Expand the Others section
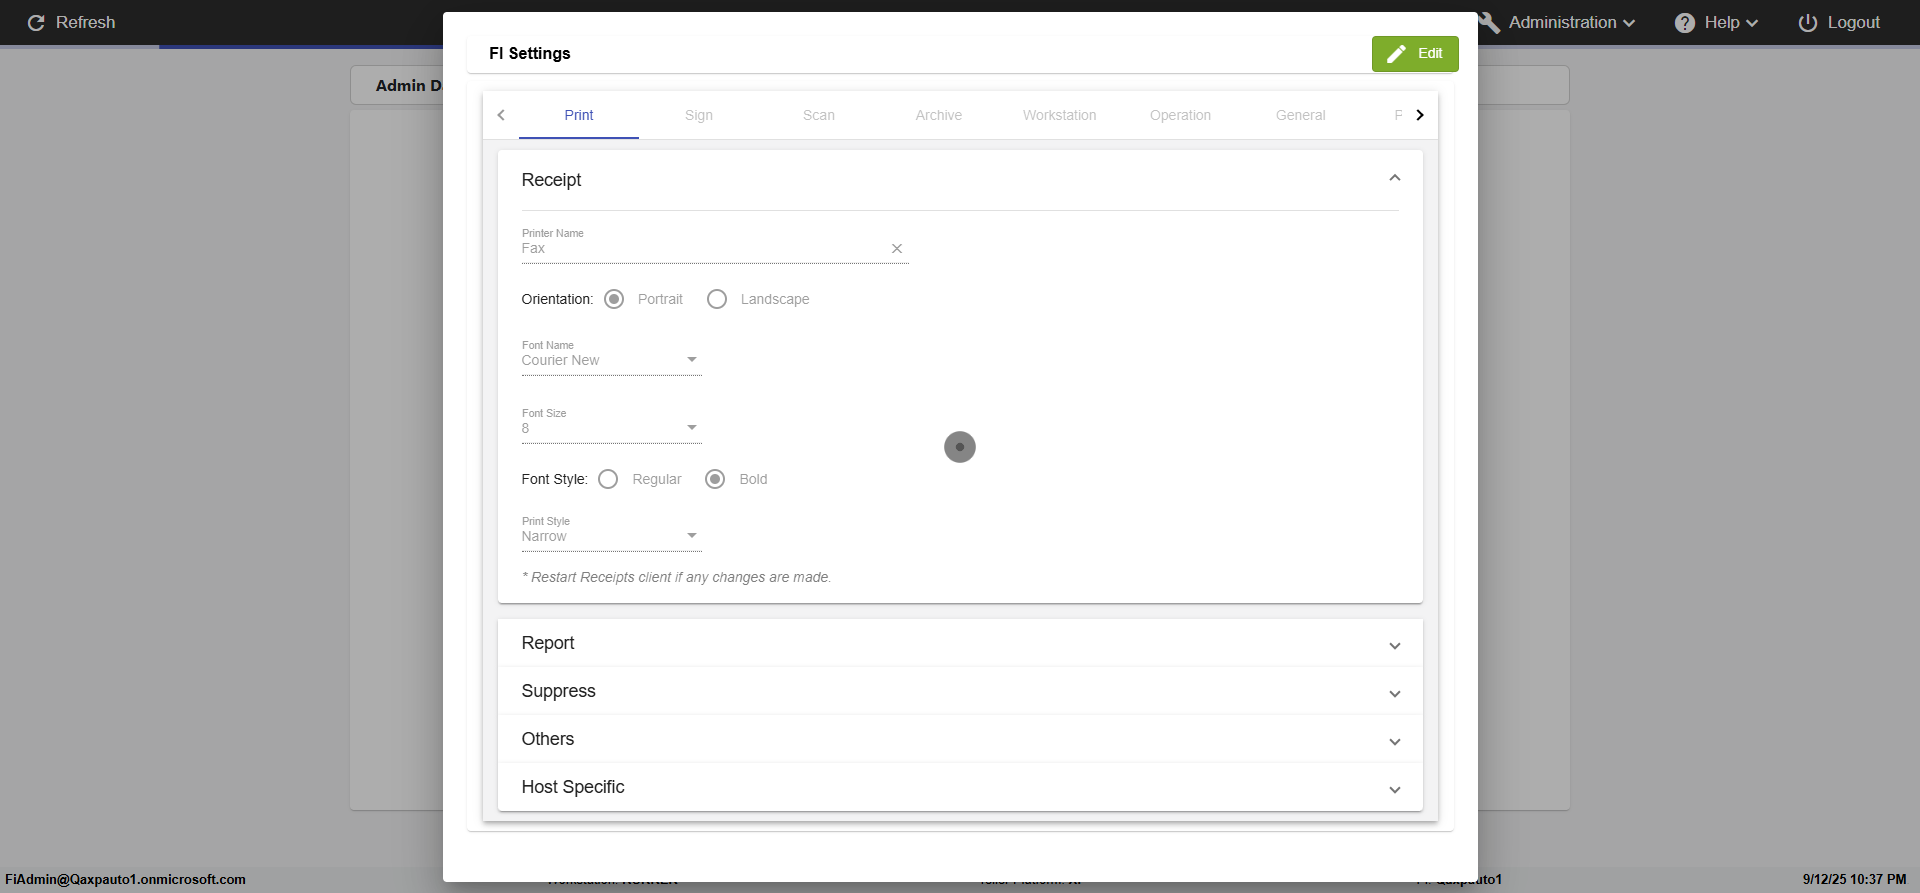 (x=960, y=739)
